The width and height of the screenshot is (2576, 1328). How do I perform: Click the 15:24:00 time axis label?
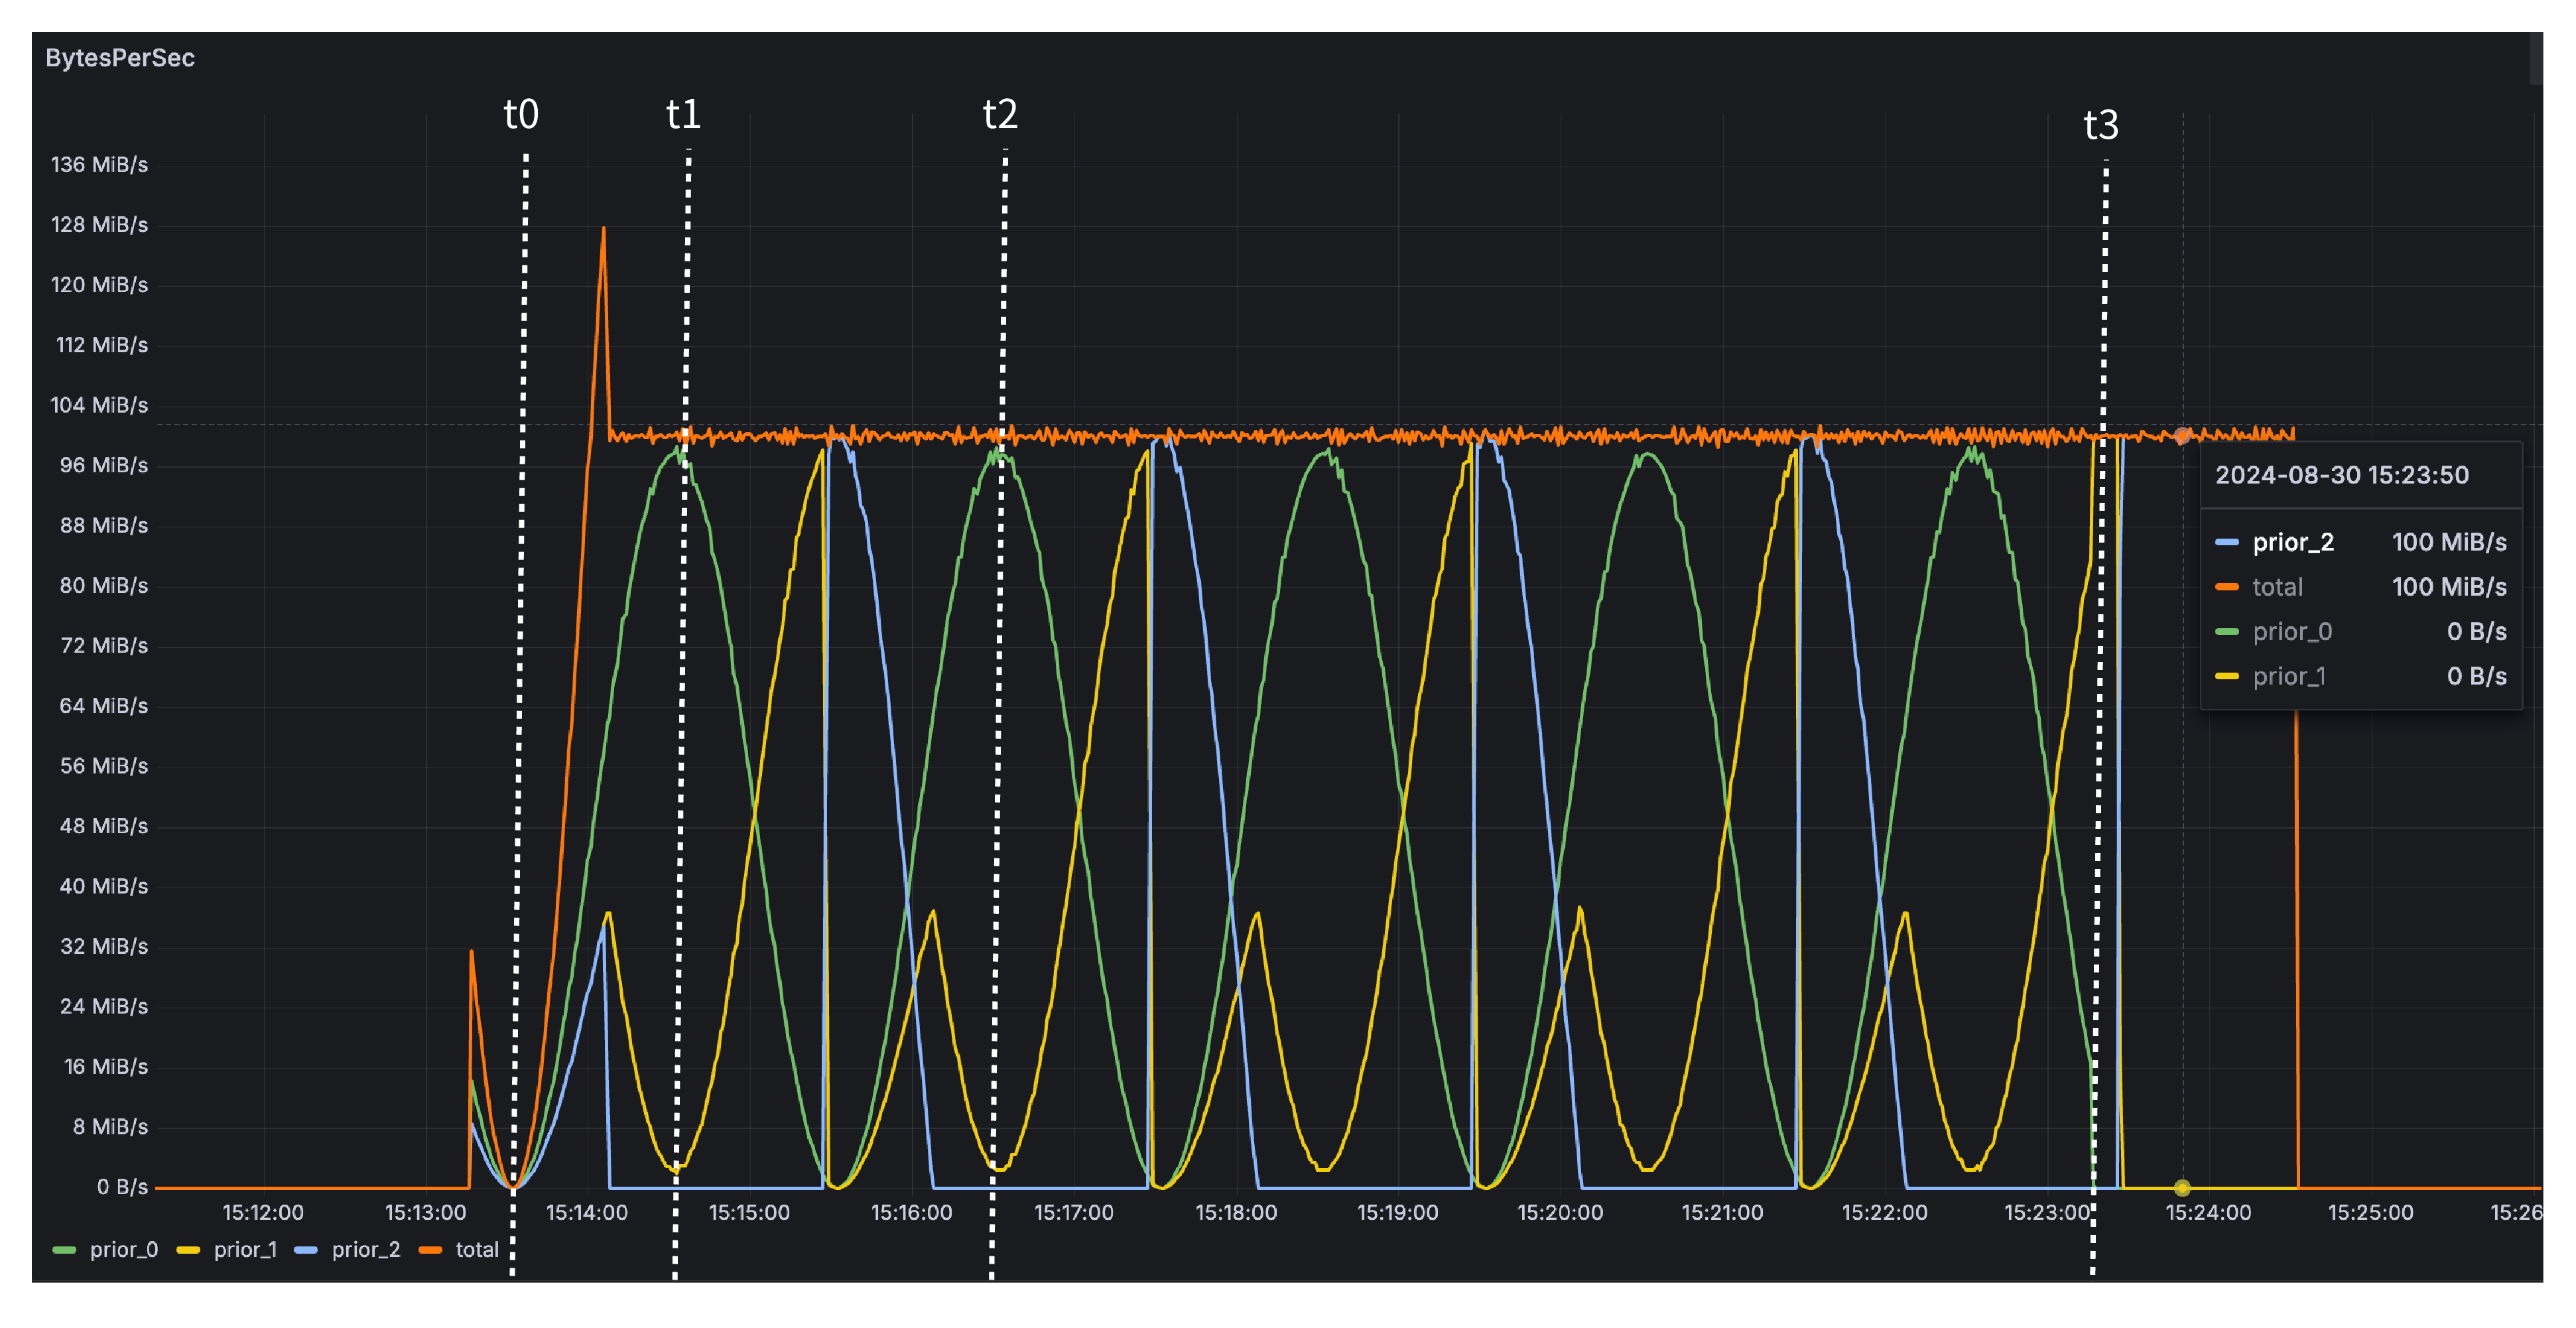point(2208,1213)
